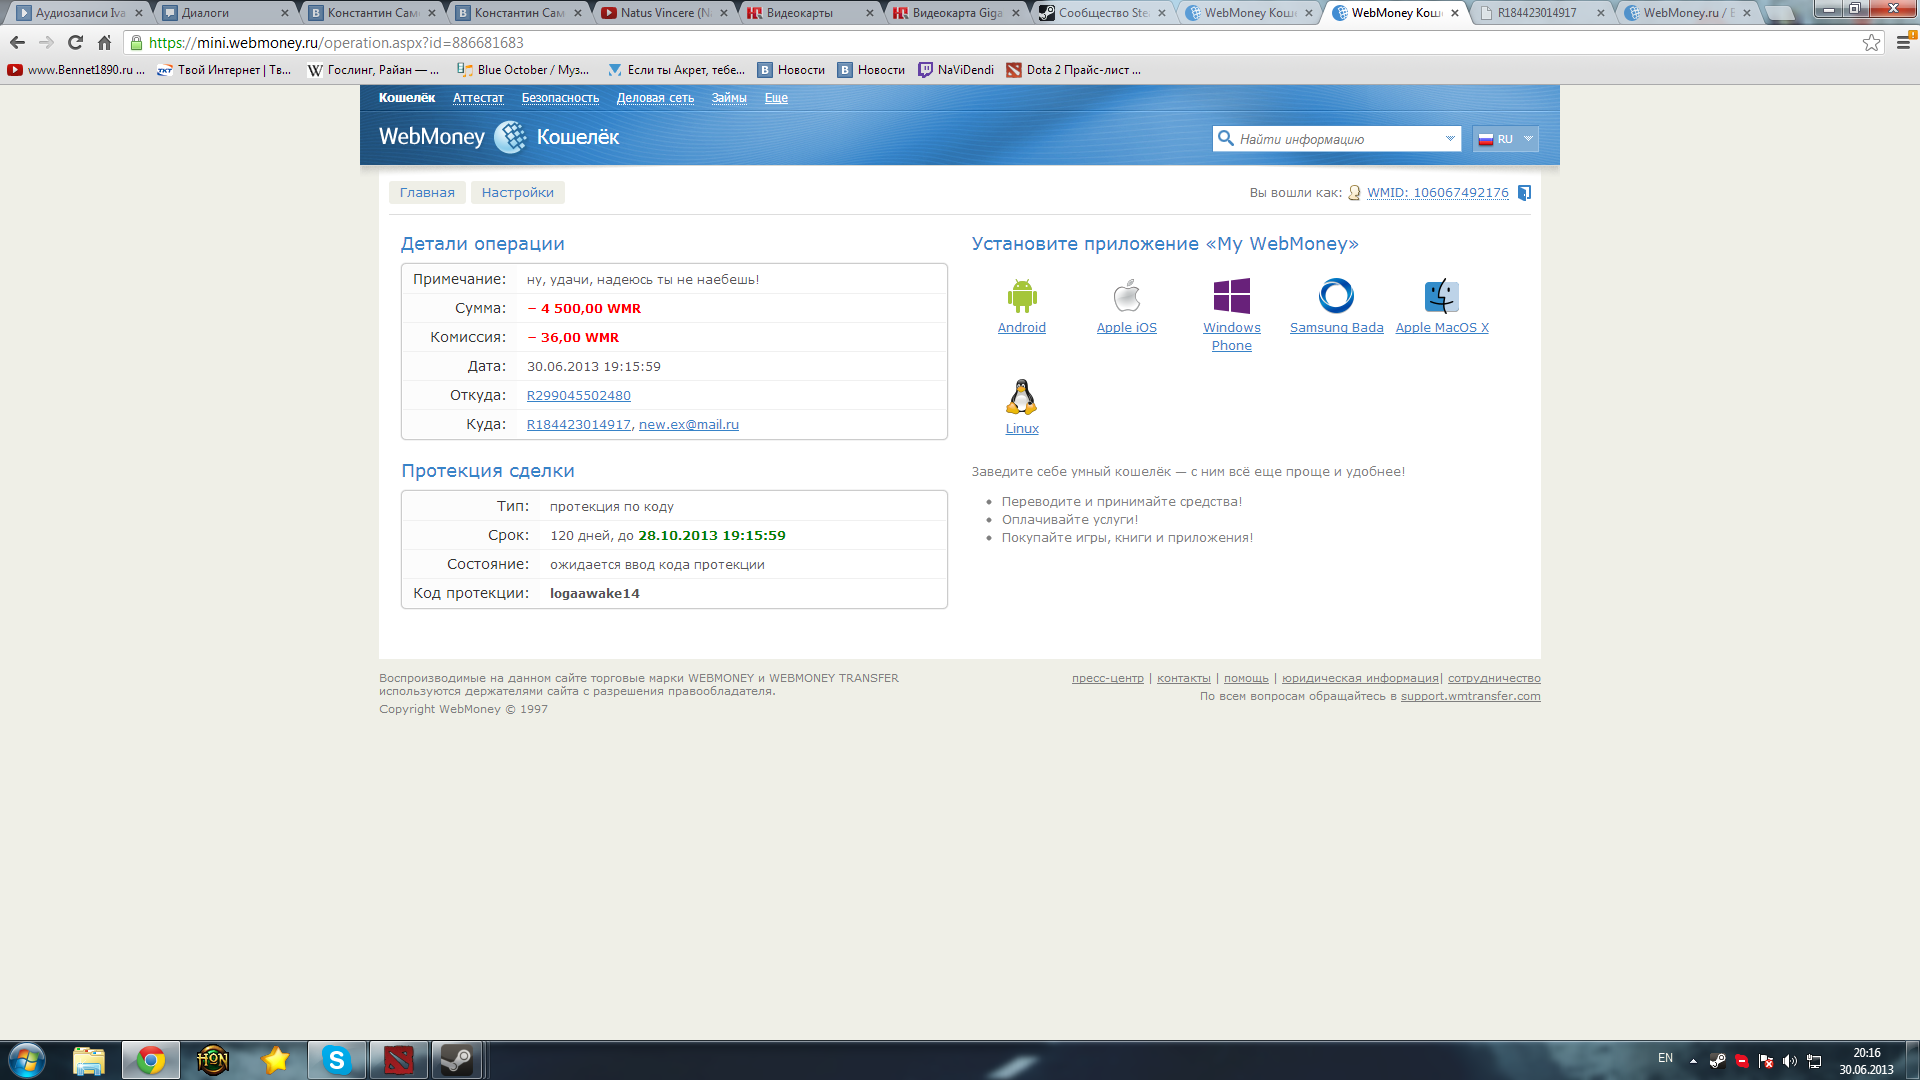Open destination wallet R184423014917 link
1920x1080 pixels.
point(578,425)
